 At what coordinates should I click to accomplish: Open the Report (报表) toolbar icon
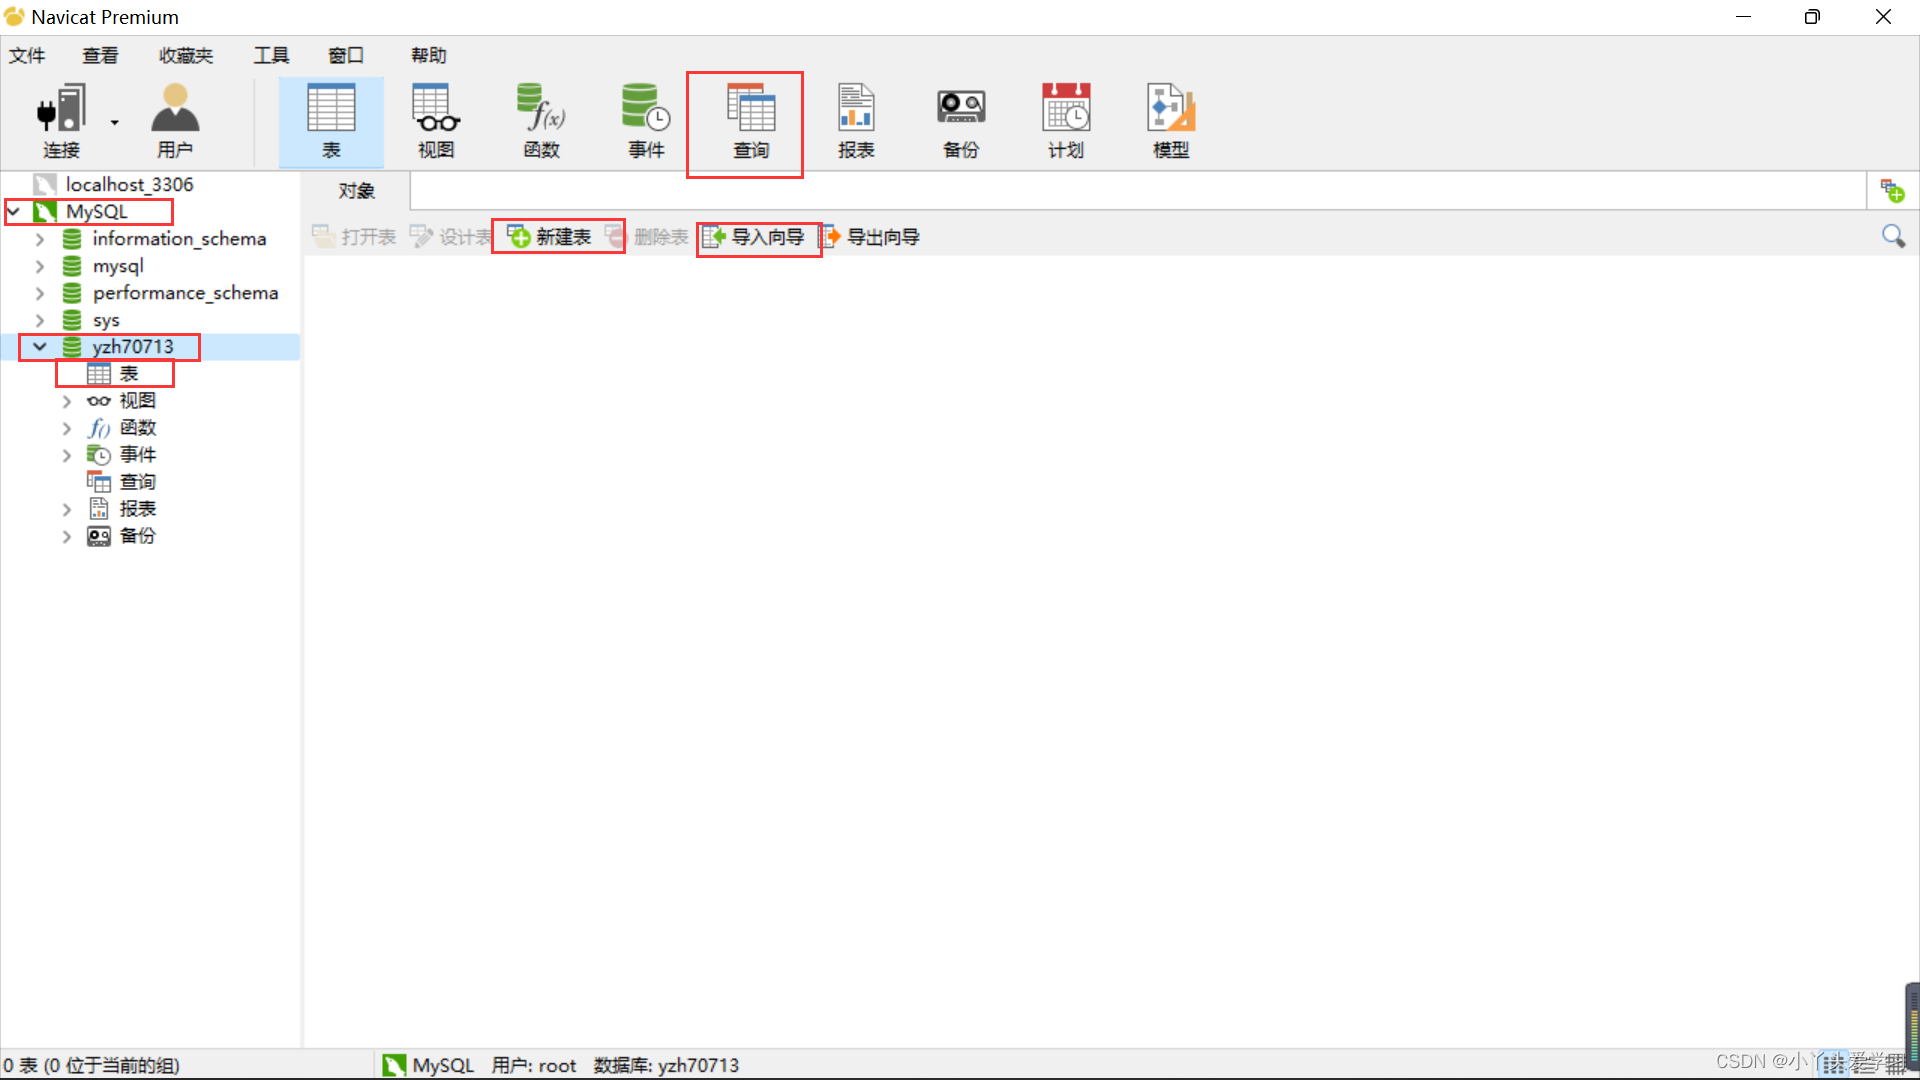click(856, 122)
